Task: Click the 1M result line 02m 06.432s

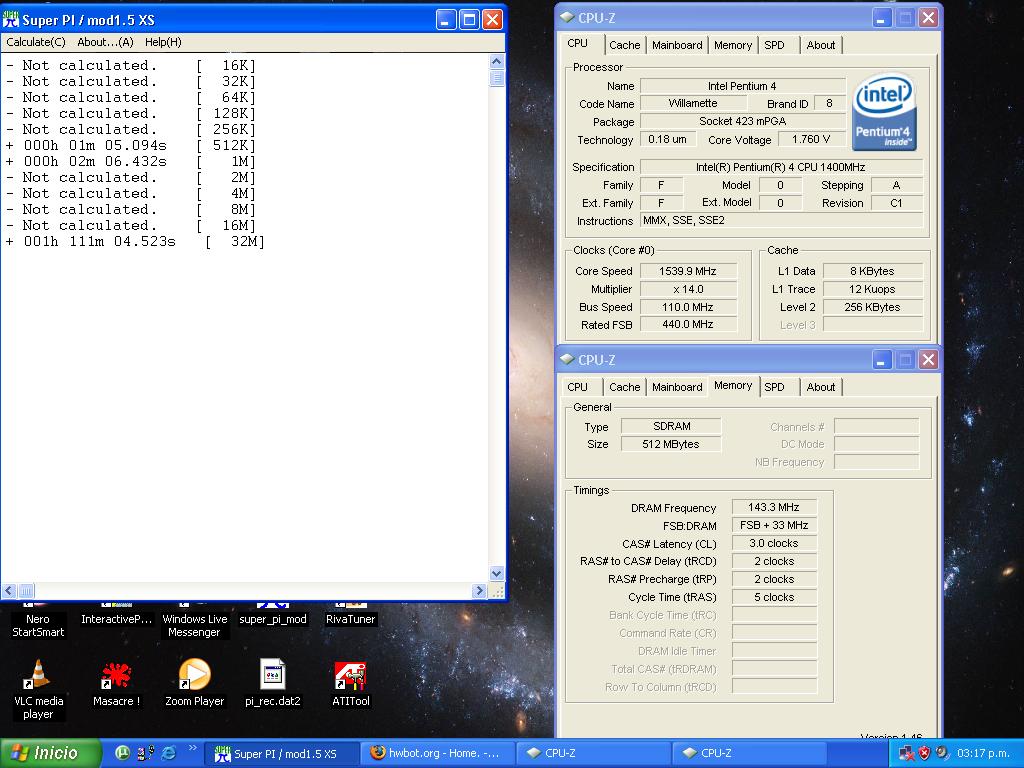Action: 131,161
